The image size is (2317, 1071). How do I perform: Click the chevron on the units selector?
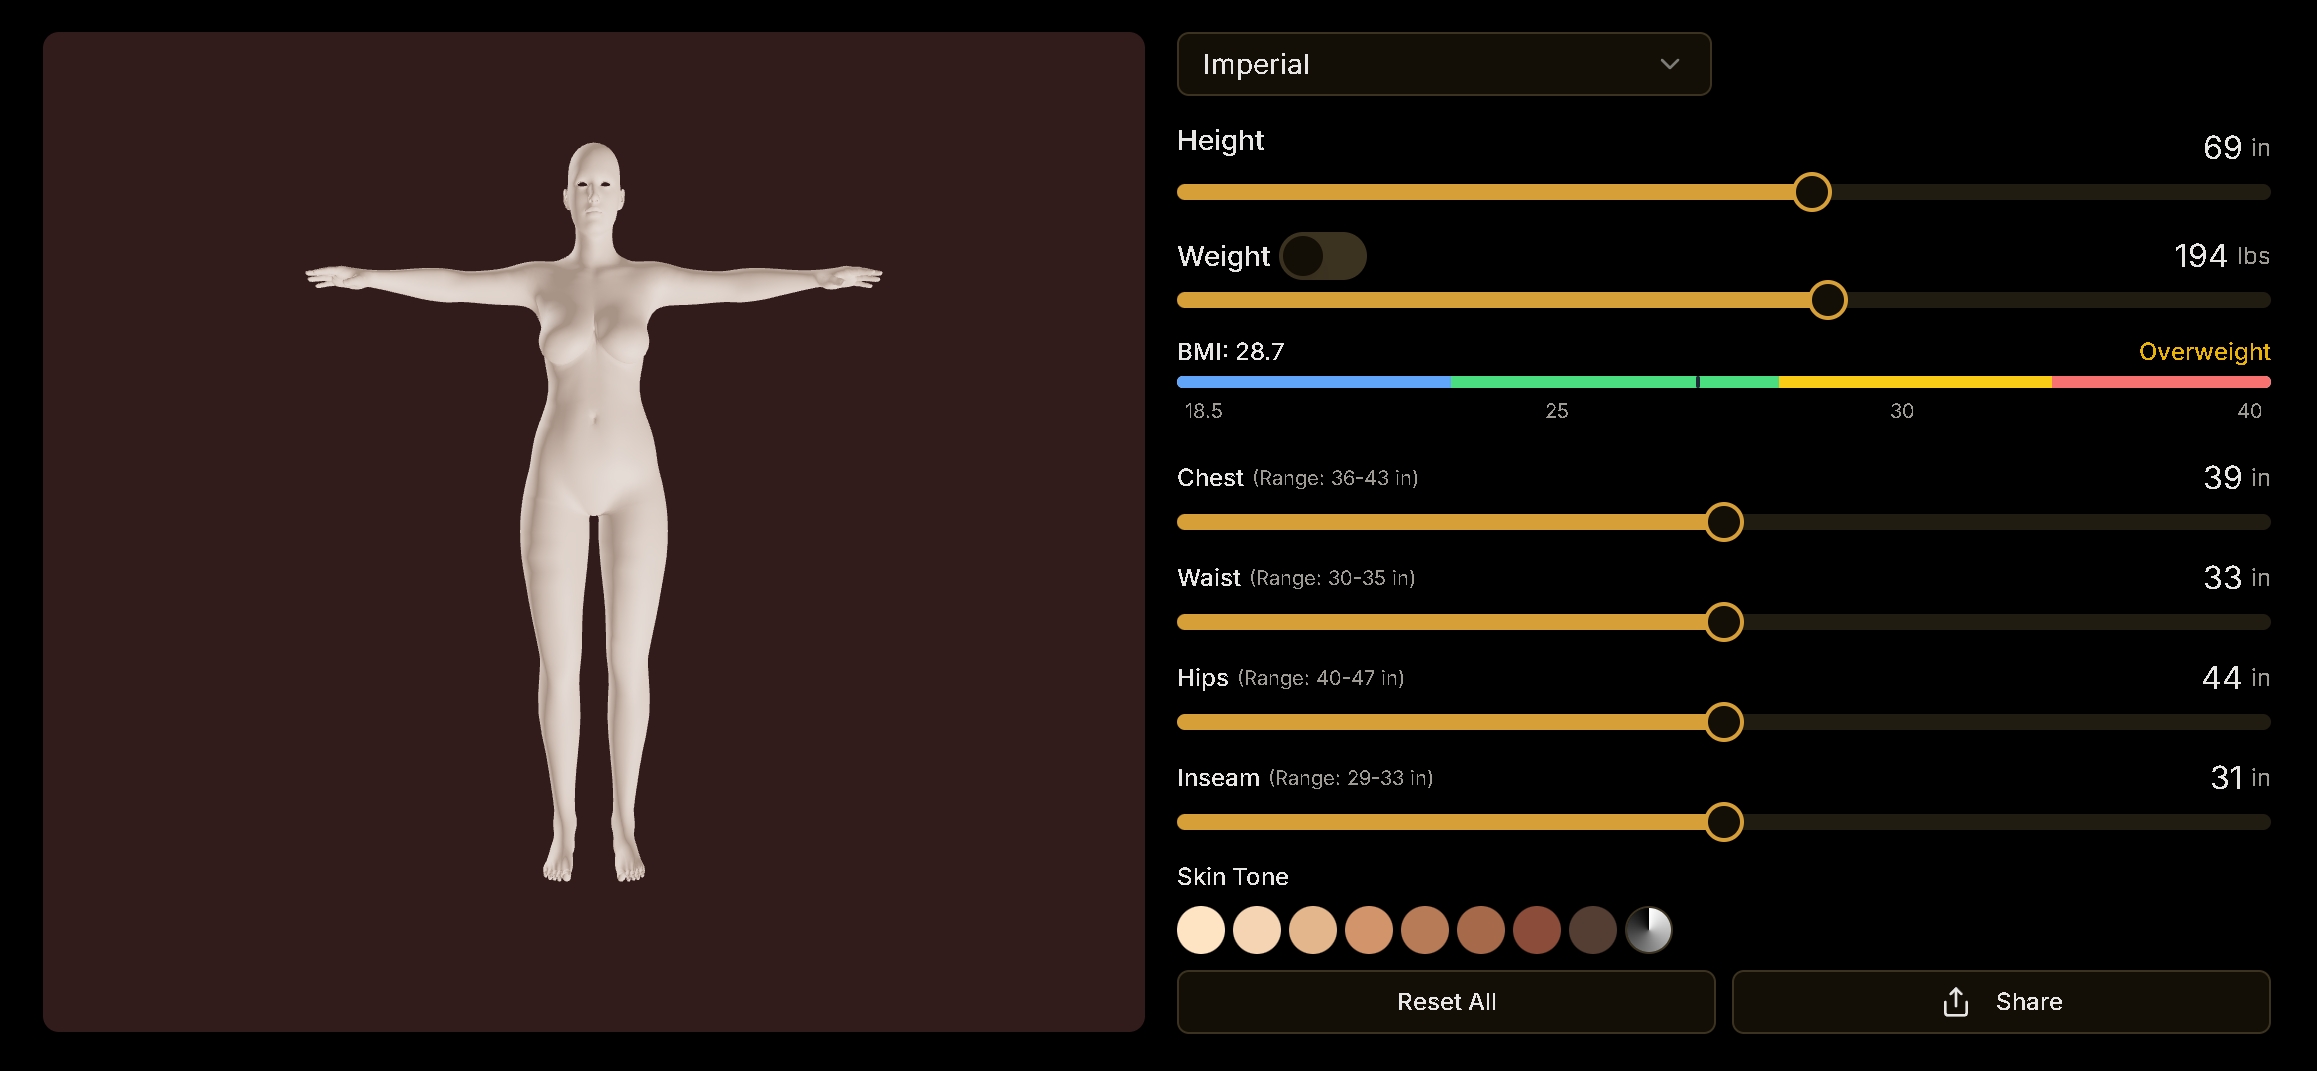click(x=1668, y=64)
